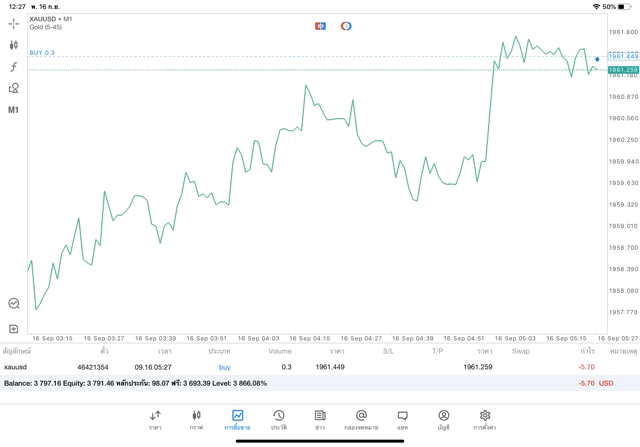
Task: Open the History clock tab
Action: [279, 419]
